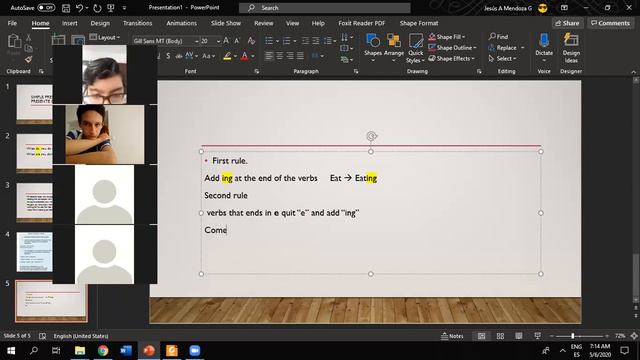Switch to Slide Sorter view
Viewport: 640px width, 360px height.
[x=500, y=336]
